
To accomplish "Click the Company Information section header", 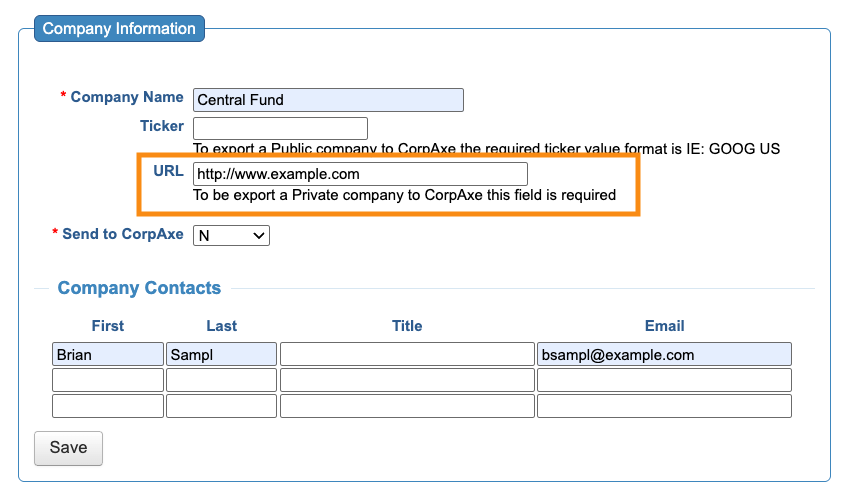I will tap(119, 29).
